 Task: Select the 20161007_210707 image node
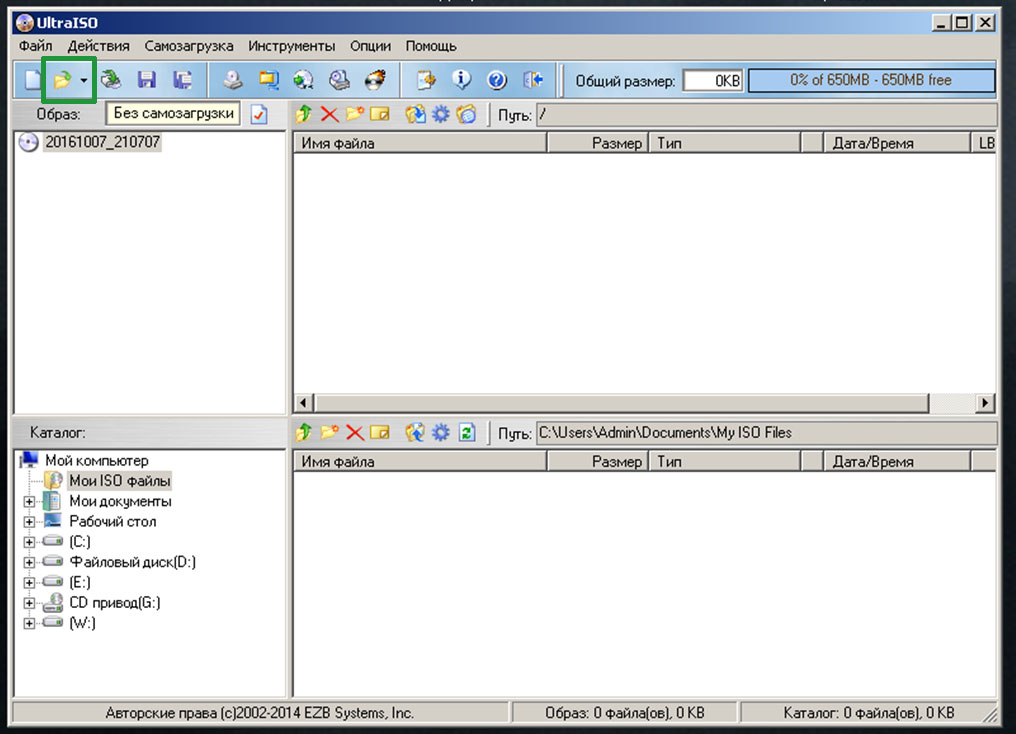pyautogui.click(x=102, y=142)
